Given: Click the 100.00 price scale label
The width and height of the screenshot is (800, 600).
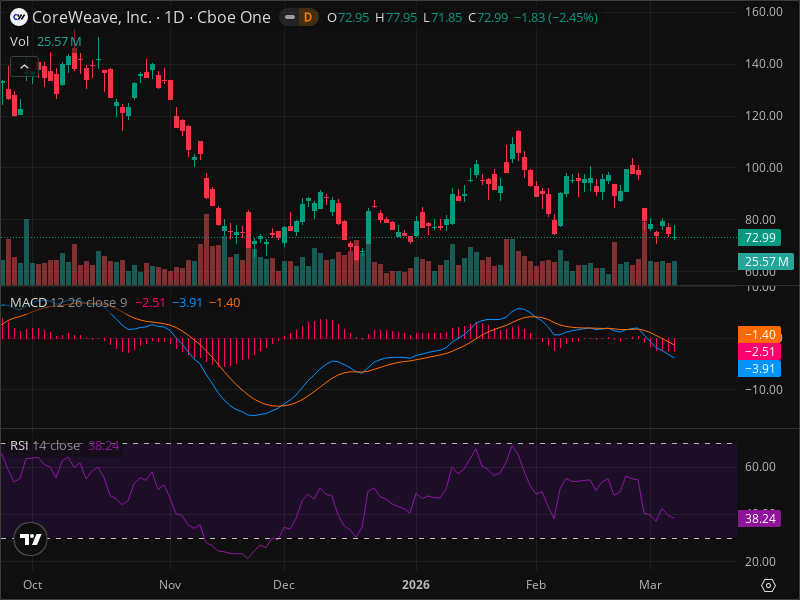Looking at the screenshot, I should (763, 167).
